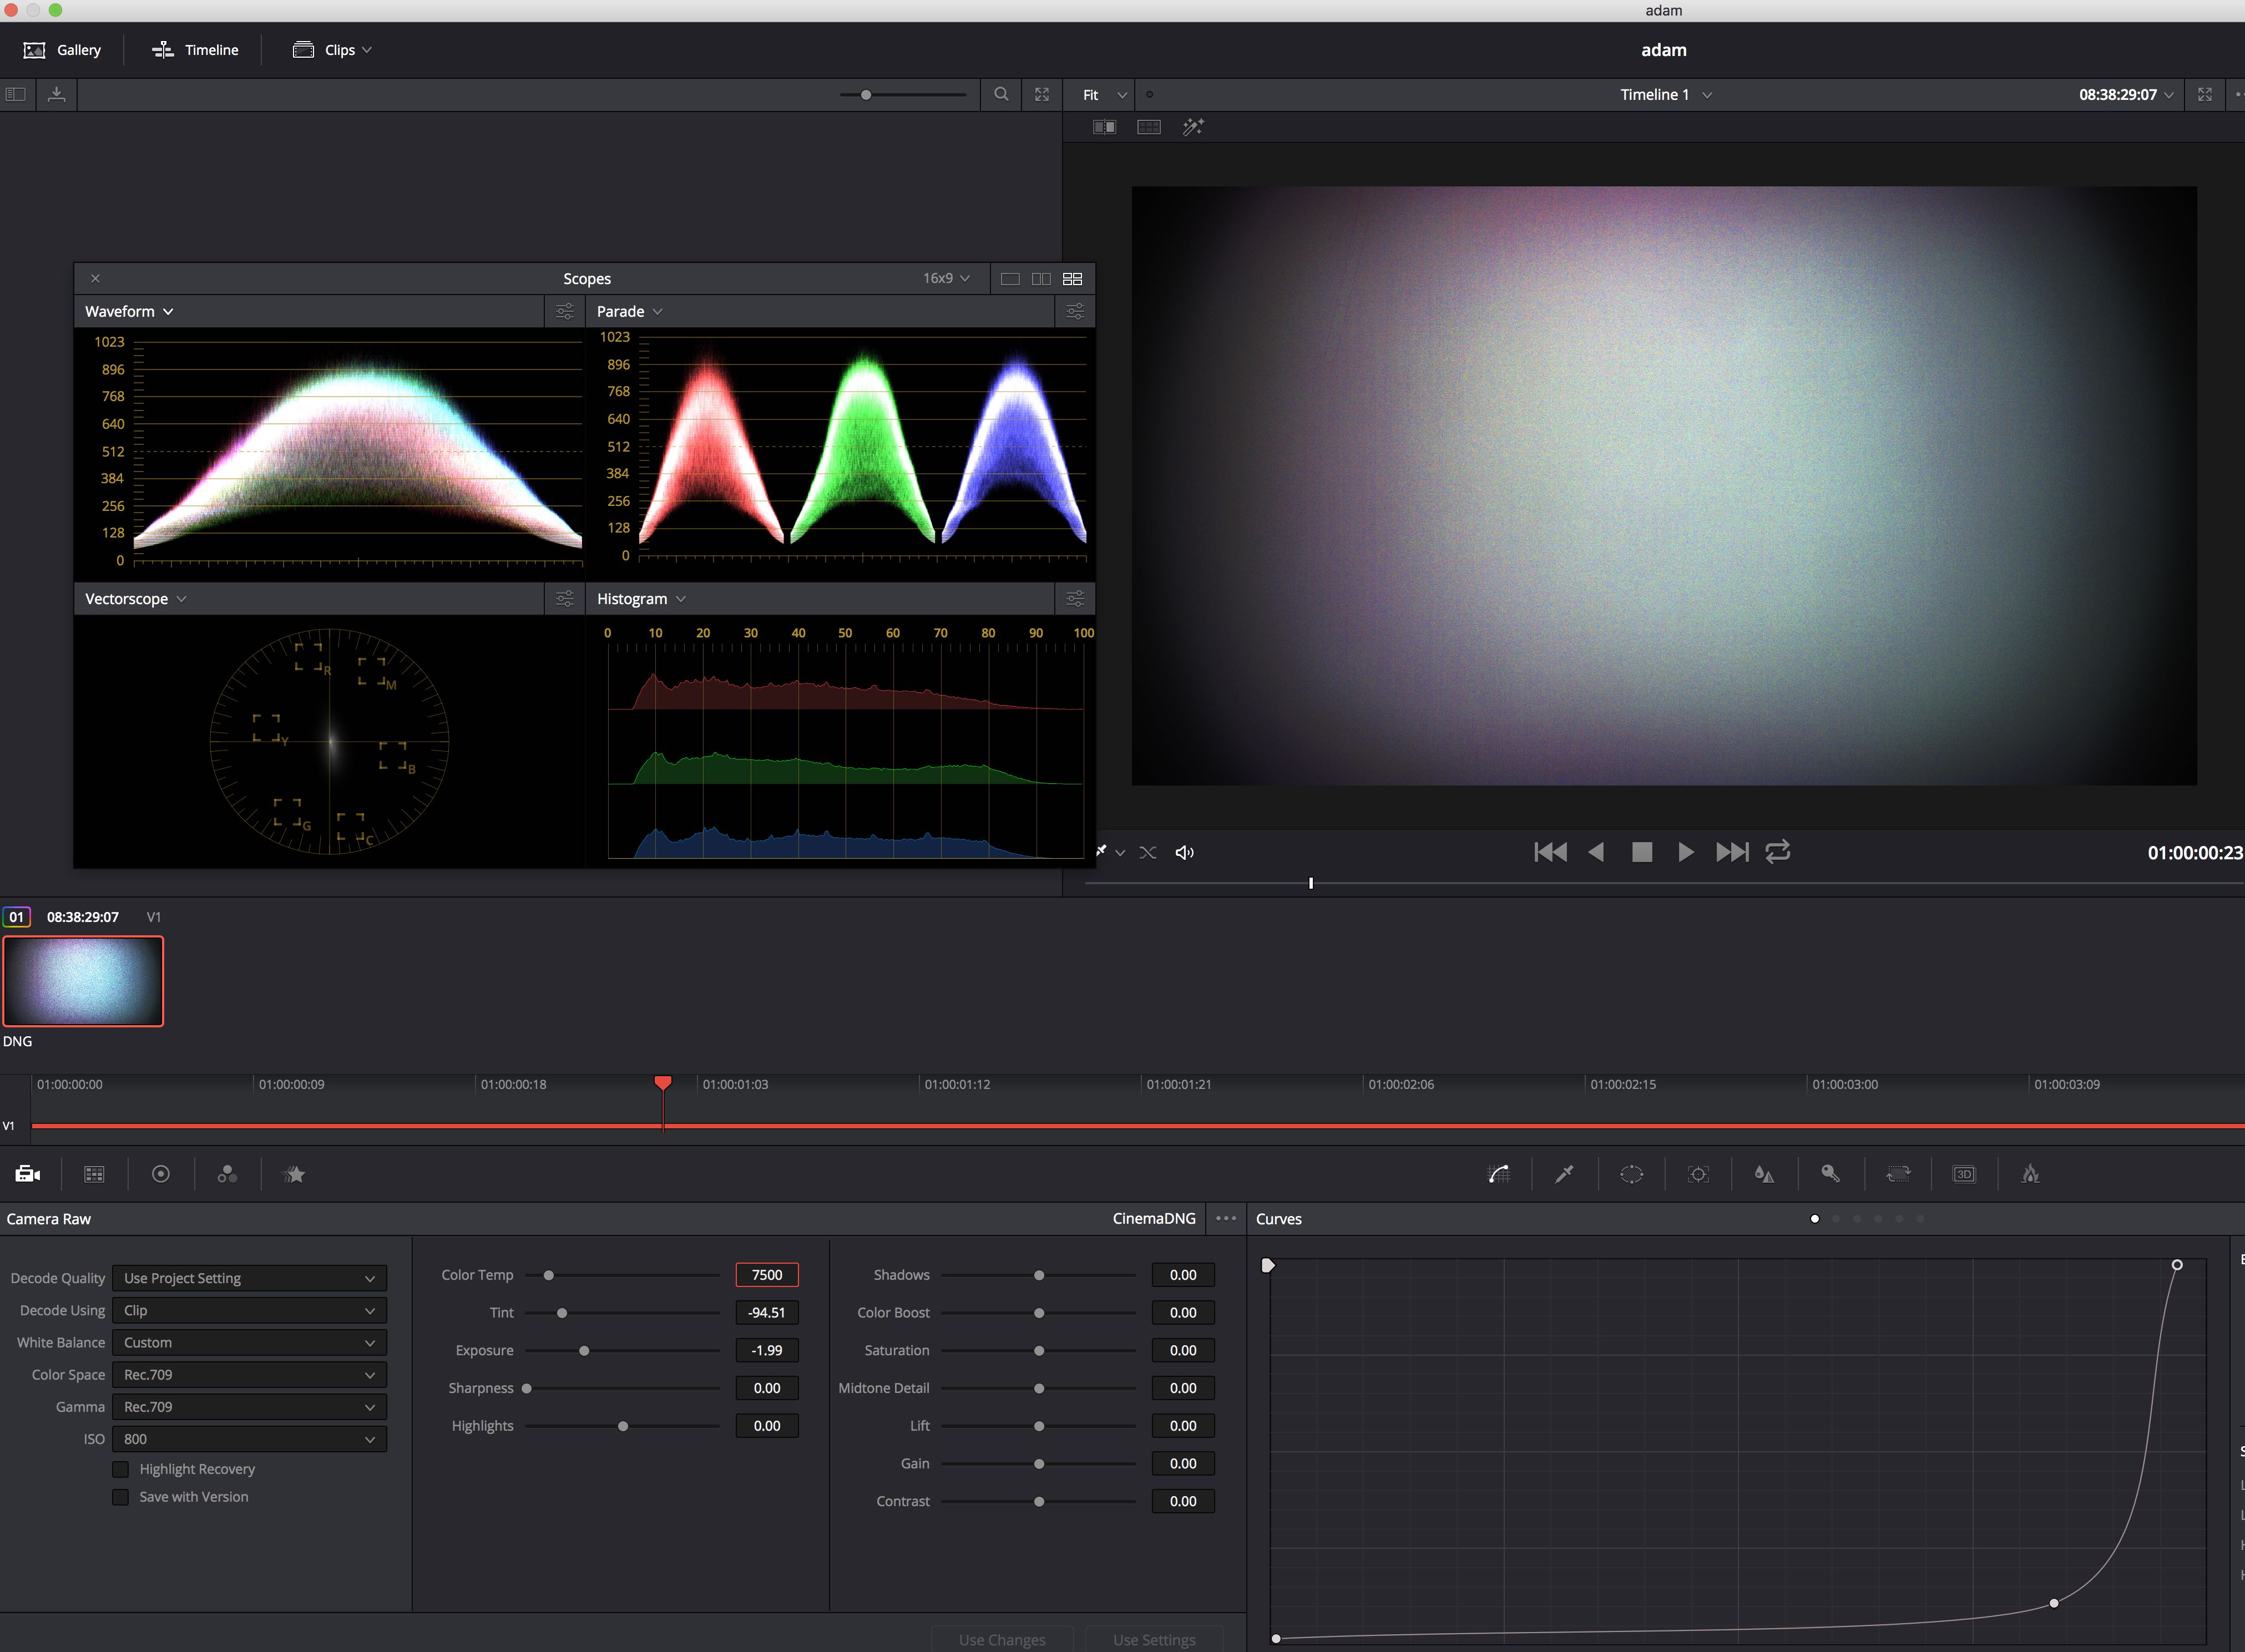Open Vectorscope settings icon
The height and width of the screenshot is (1652, 2245).
tap(565, 598)
